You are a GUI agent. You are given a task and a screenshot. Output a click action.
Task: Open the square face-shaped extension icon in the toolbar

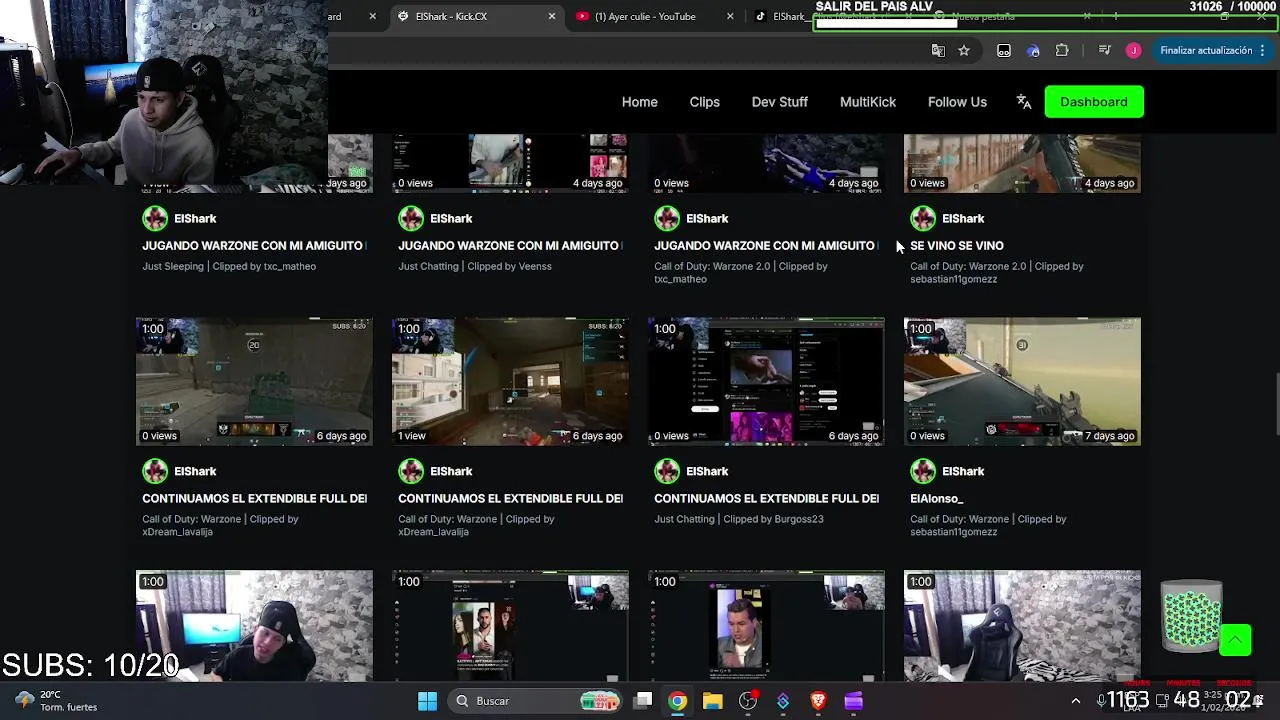click(x=1004, y=50)
